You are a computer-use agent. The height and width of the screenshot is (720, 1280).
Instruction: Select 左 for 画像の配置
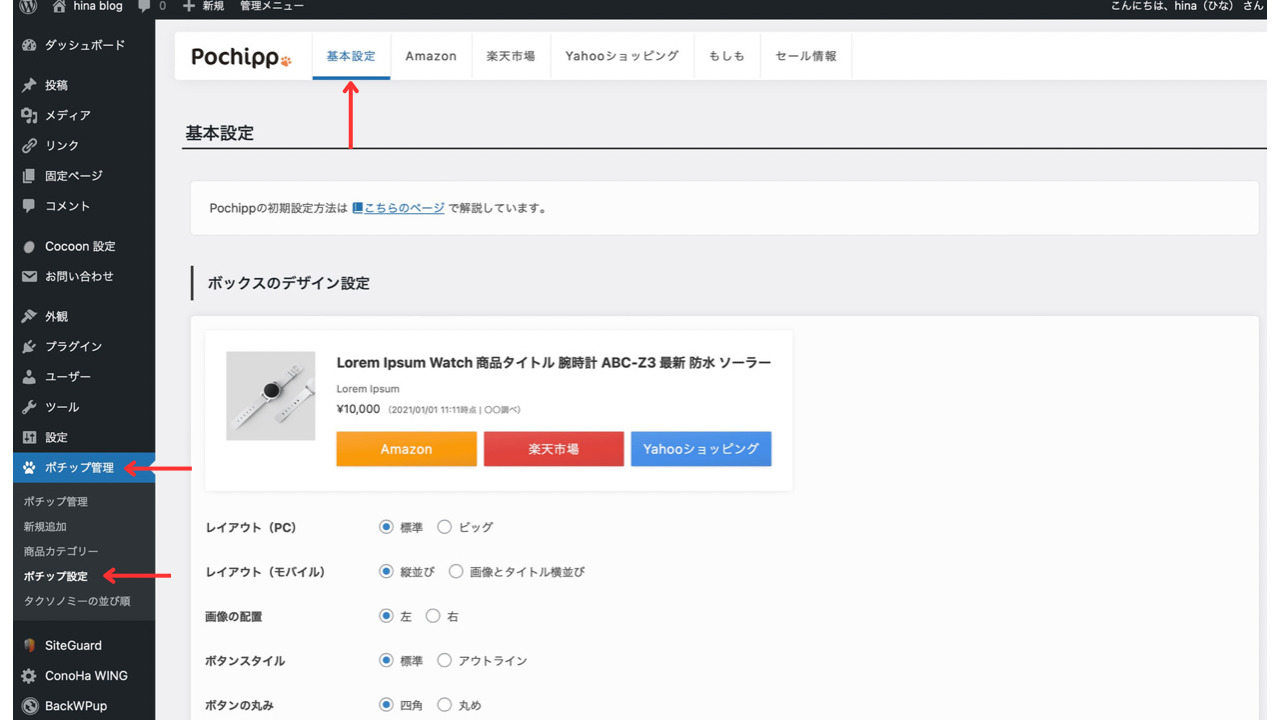[x=386, y=616]
